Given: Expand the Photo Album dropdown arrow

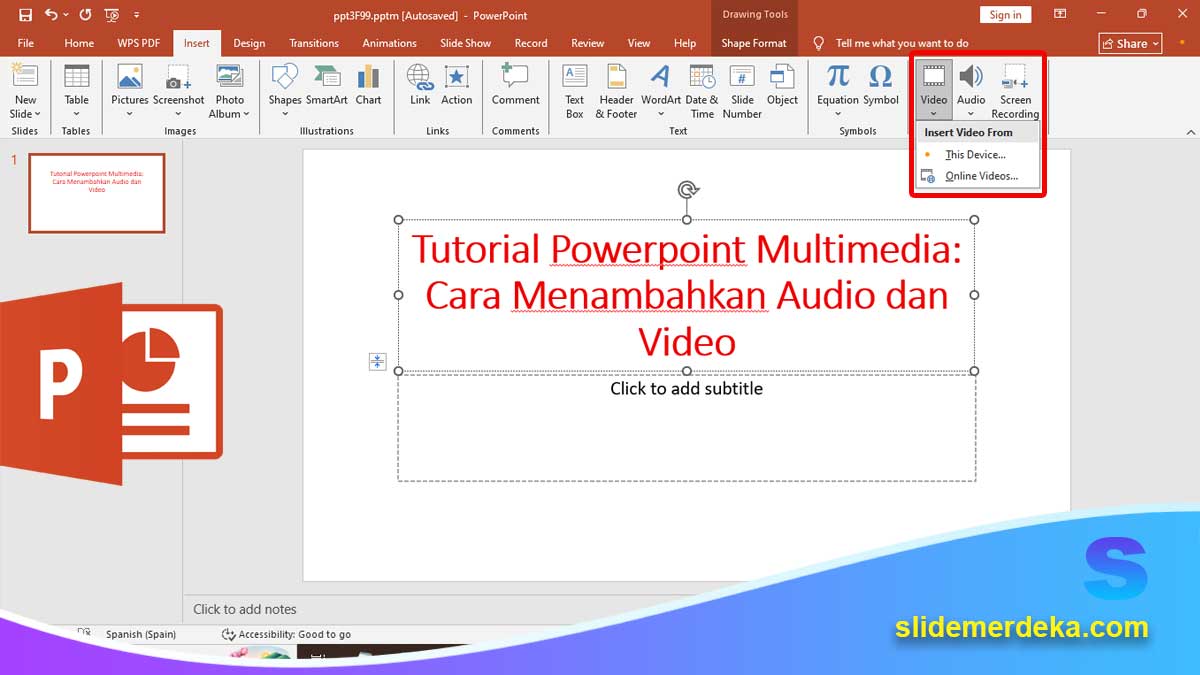Looking at the screenshot, I should click(x=246, y=114).
